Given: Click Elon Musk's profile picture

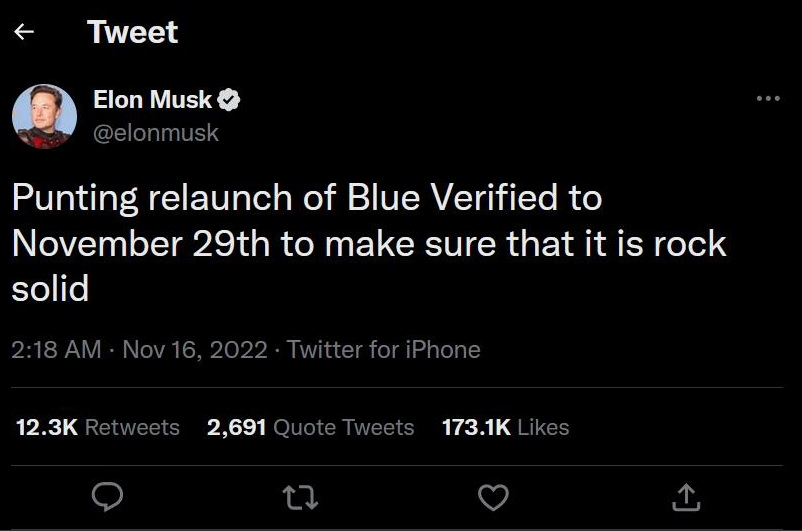Looking at the screenshot, I should click(45, 116).
